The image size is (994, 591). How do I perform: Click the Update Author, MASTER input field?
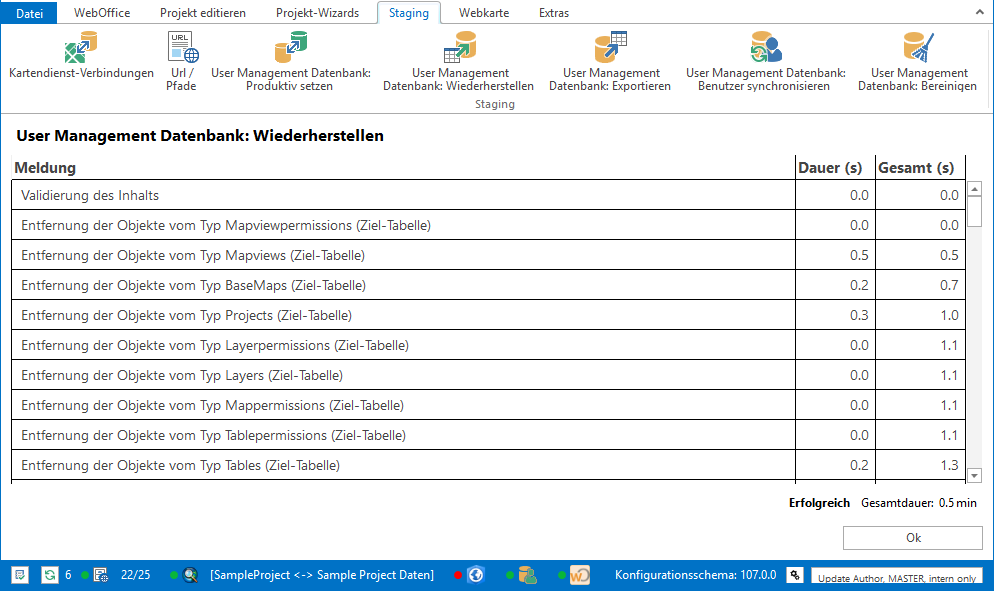[x=895, y=578]
